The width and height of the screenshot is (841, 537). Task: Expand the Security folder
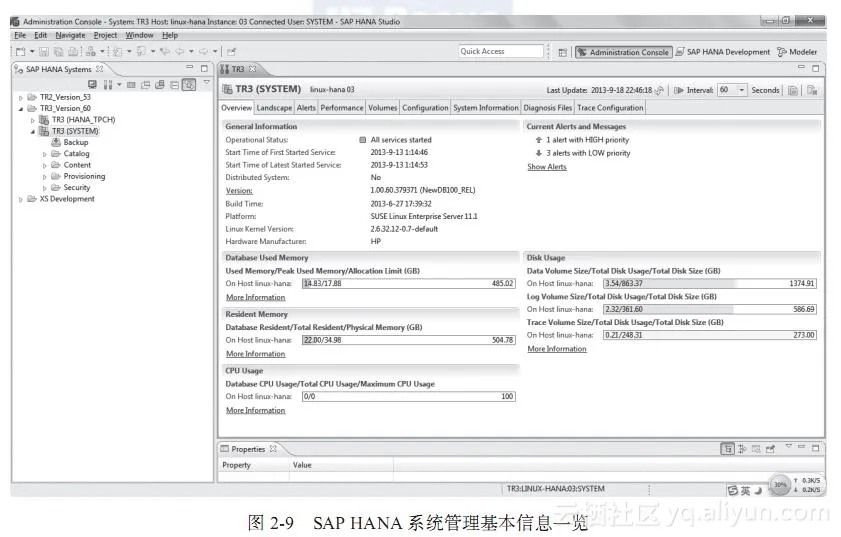point(45,188)
